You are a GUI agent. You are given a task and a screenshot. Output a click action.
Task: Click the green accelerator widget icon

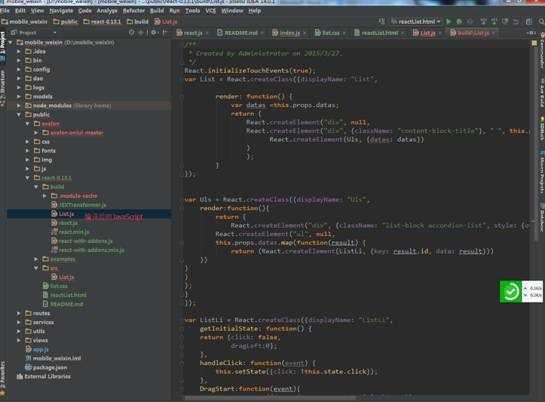tap(511, 292)
